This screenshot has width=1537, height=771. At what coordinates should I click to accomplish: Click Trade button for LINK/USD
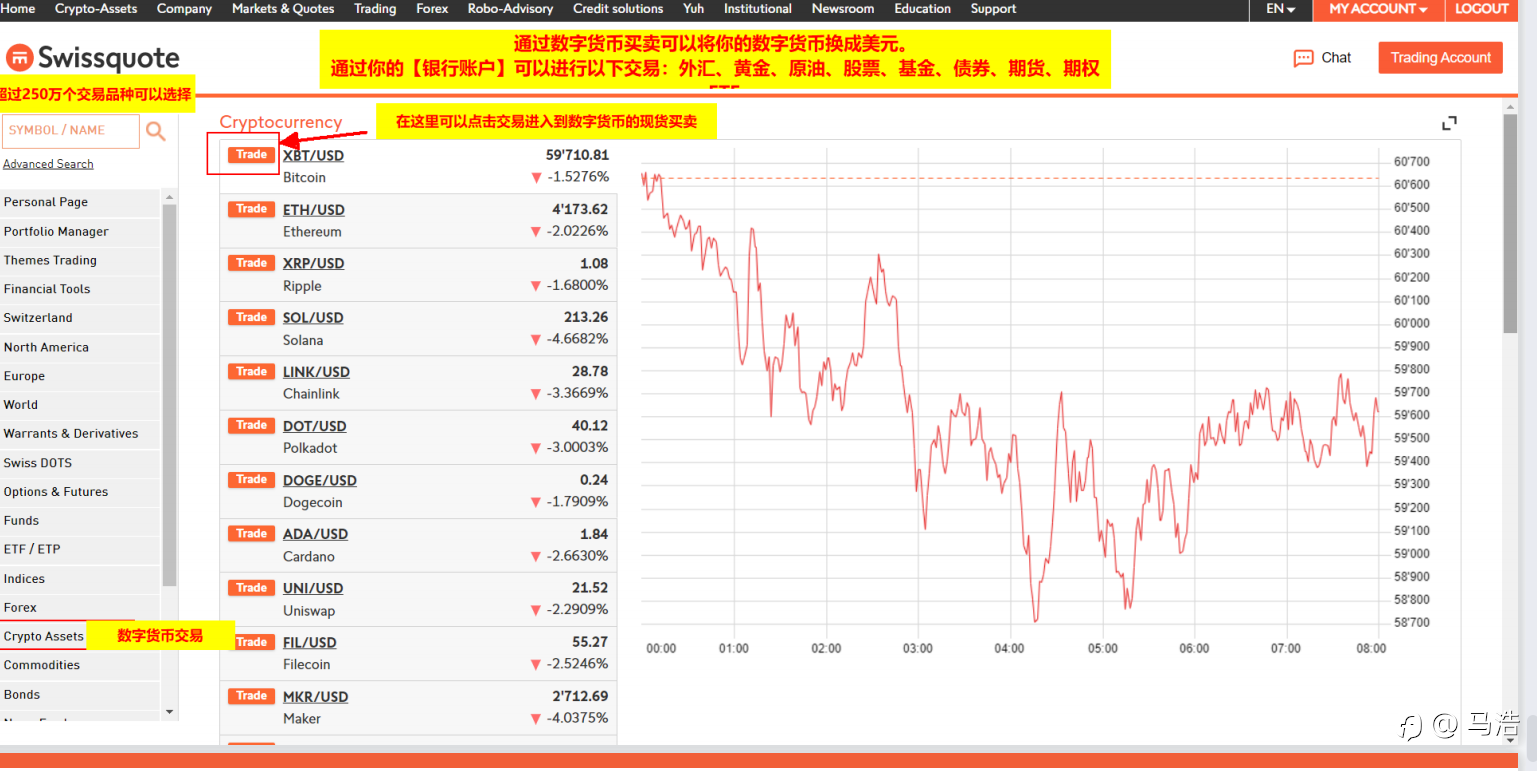coord(251,371)
